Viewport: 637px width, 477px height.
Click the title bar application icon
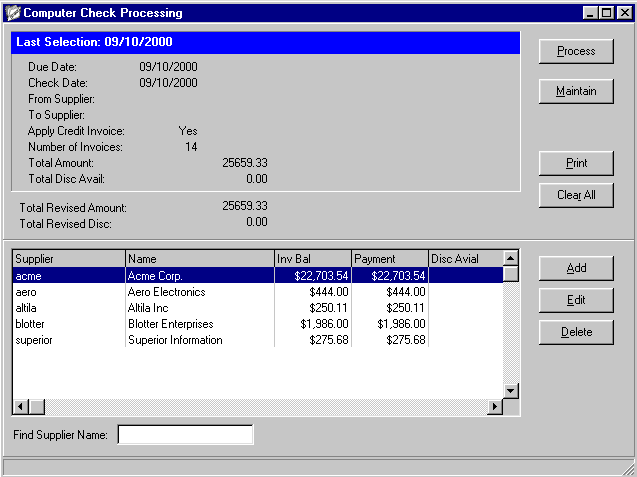coord(12,13)
